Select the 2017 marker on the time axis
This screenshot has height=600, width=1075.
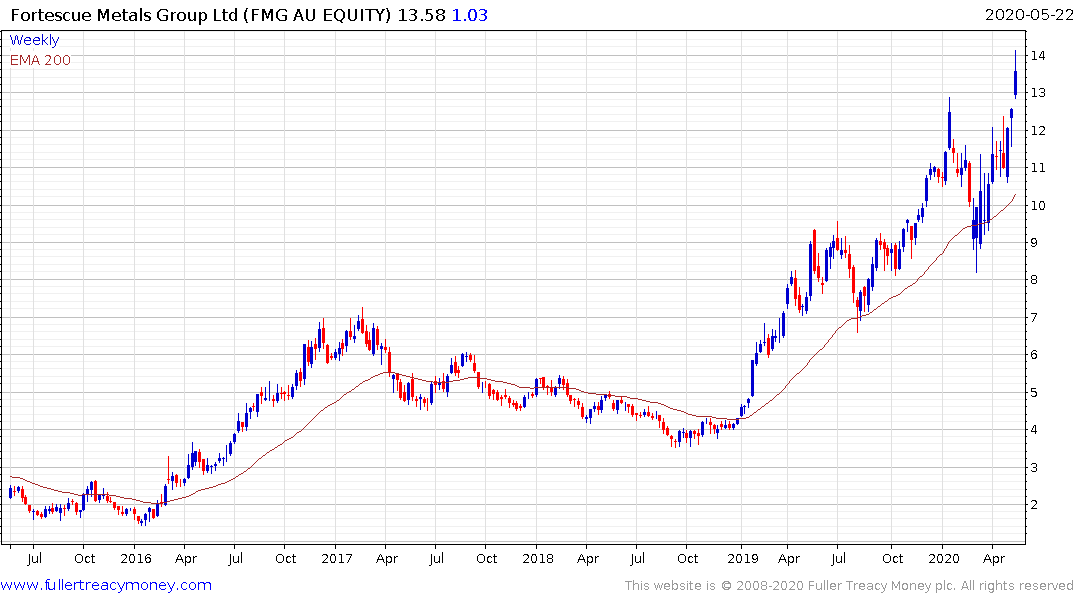pyautogui.click(x=338, y=558)
